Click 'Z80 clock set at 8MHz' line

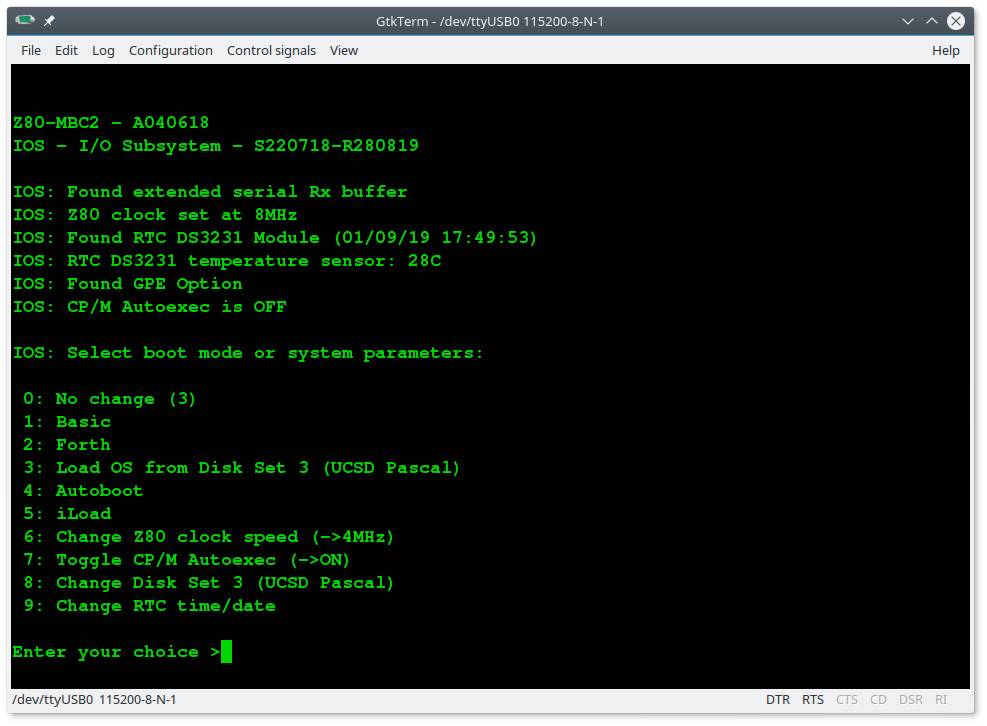coord(155,215)
